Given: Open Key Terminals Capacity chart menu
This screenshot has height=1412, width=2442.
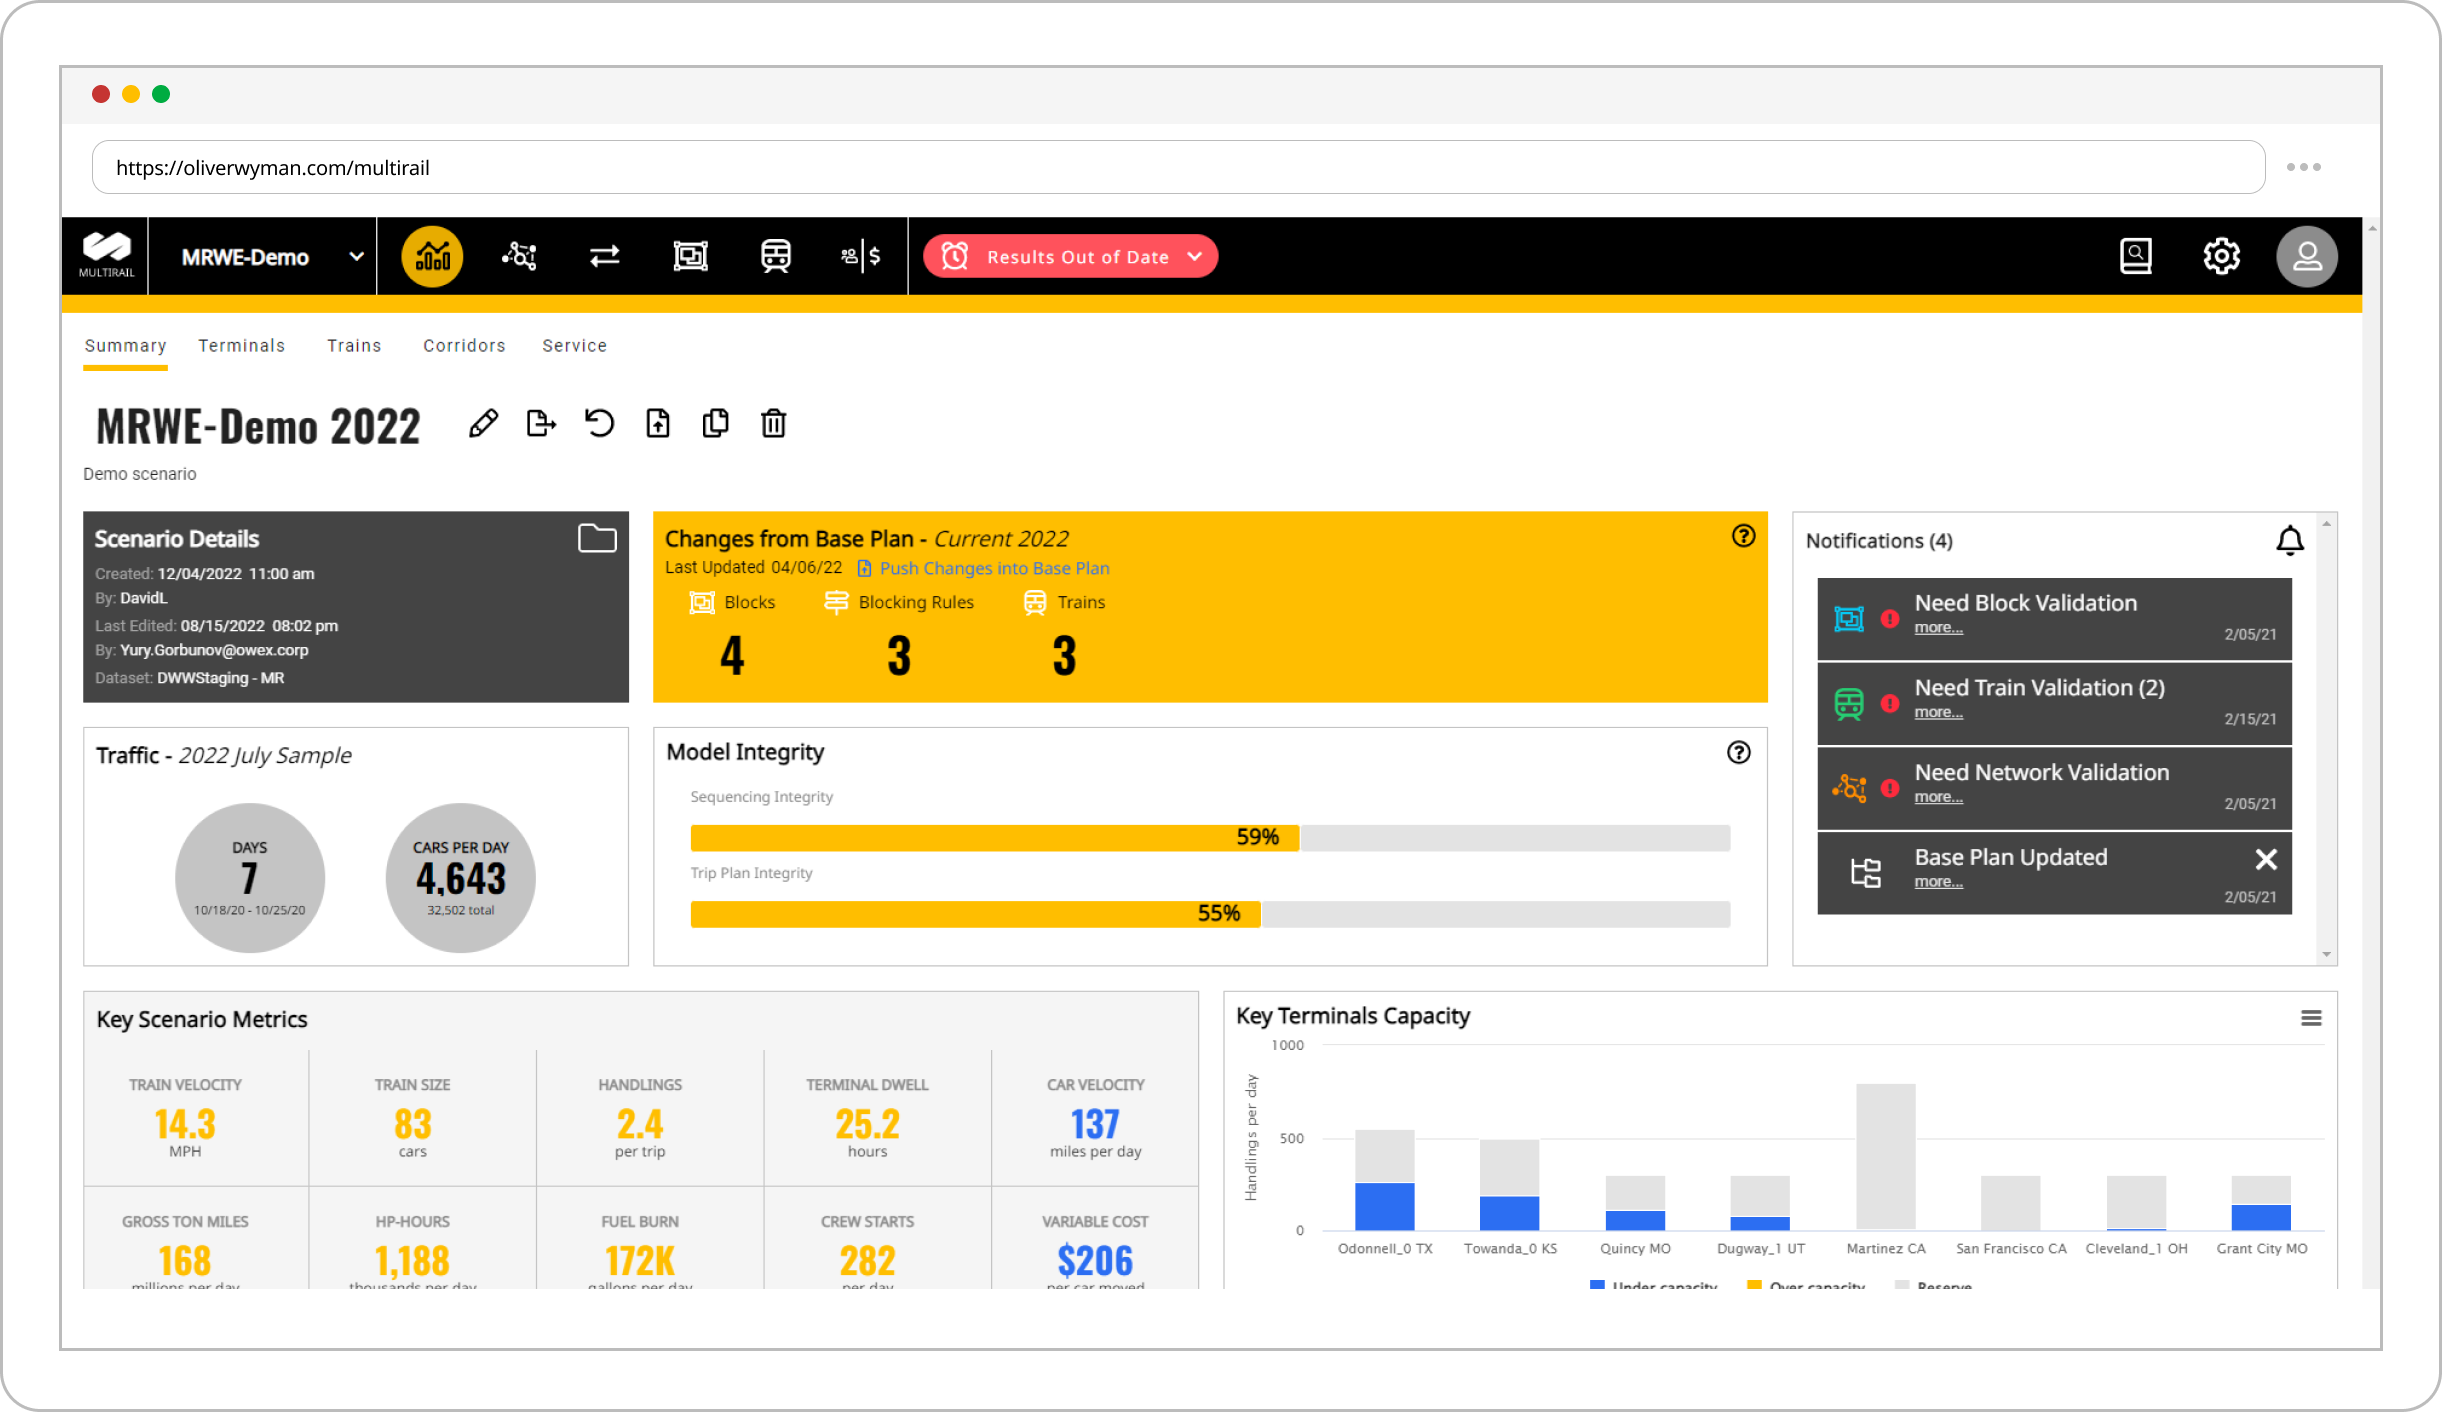Looking at the screenshot, I should [x=2311, y=1018].
